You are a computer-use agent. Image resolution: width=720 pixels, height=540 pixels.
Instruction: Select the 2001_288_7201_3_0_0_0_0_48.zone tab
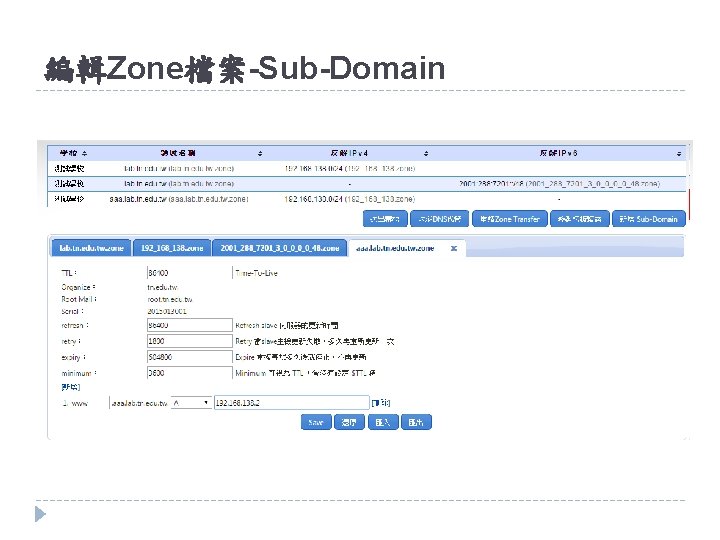280,248
